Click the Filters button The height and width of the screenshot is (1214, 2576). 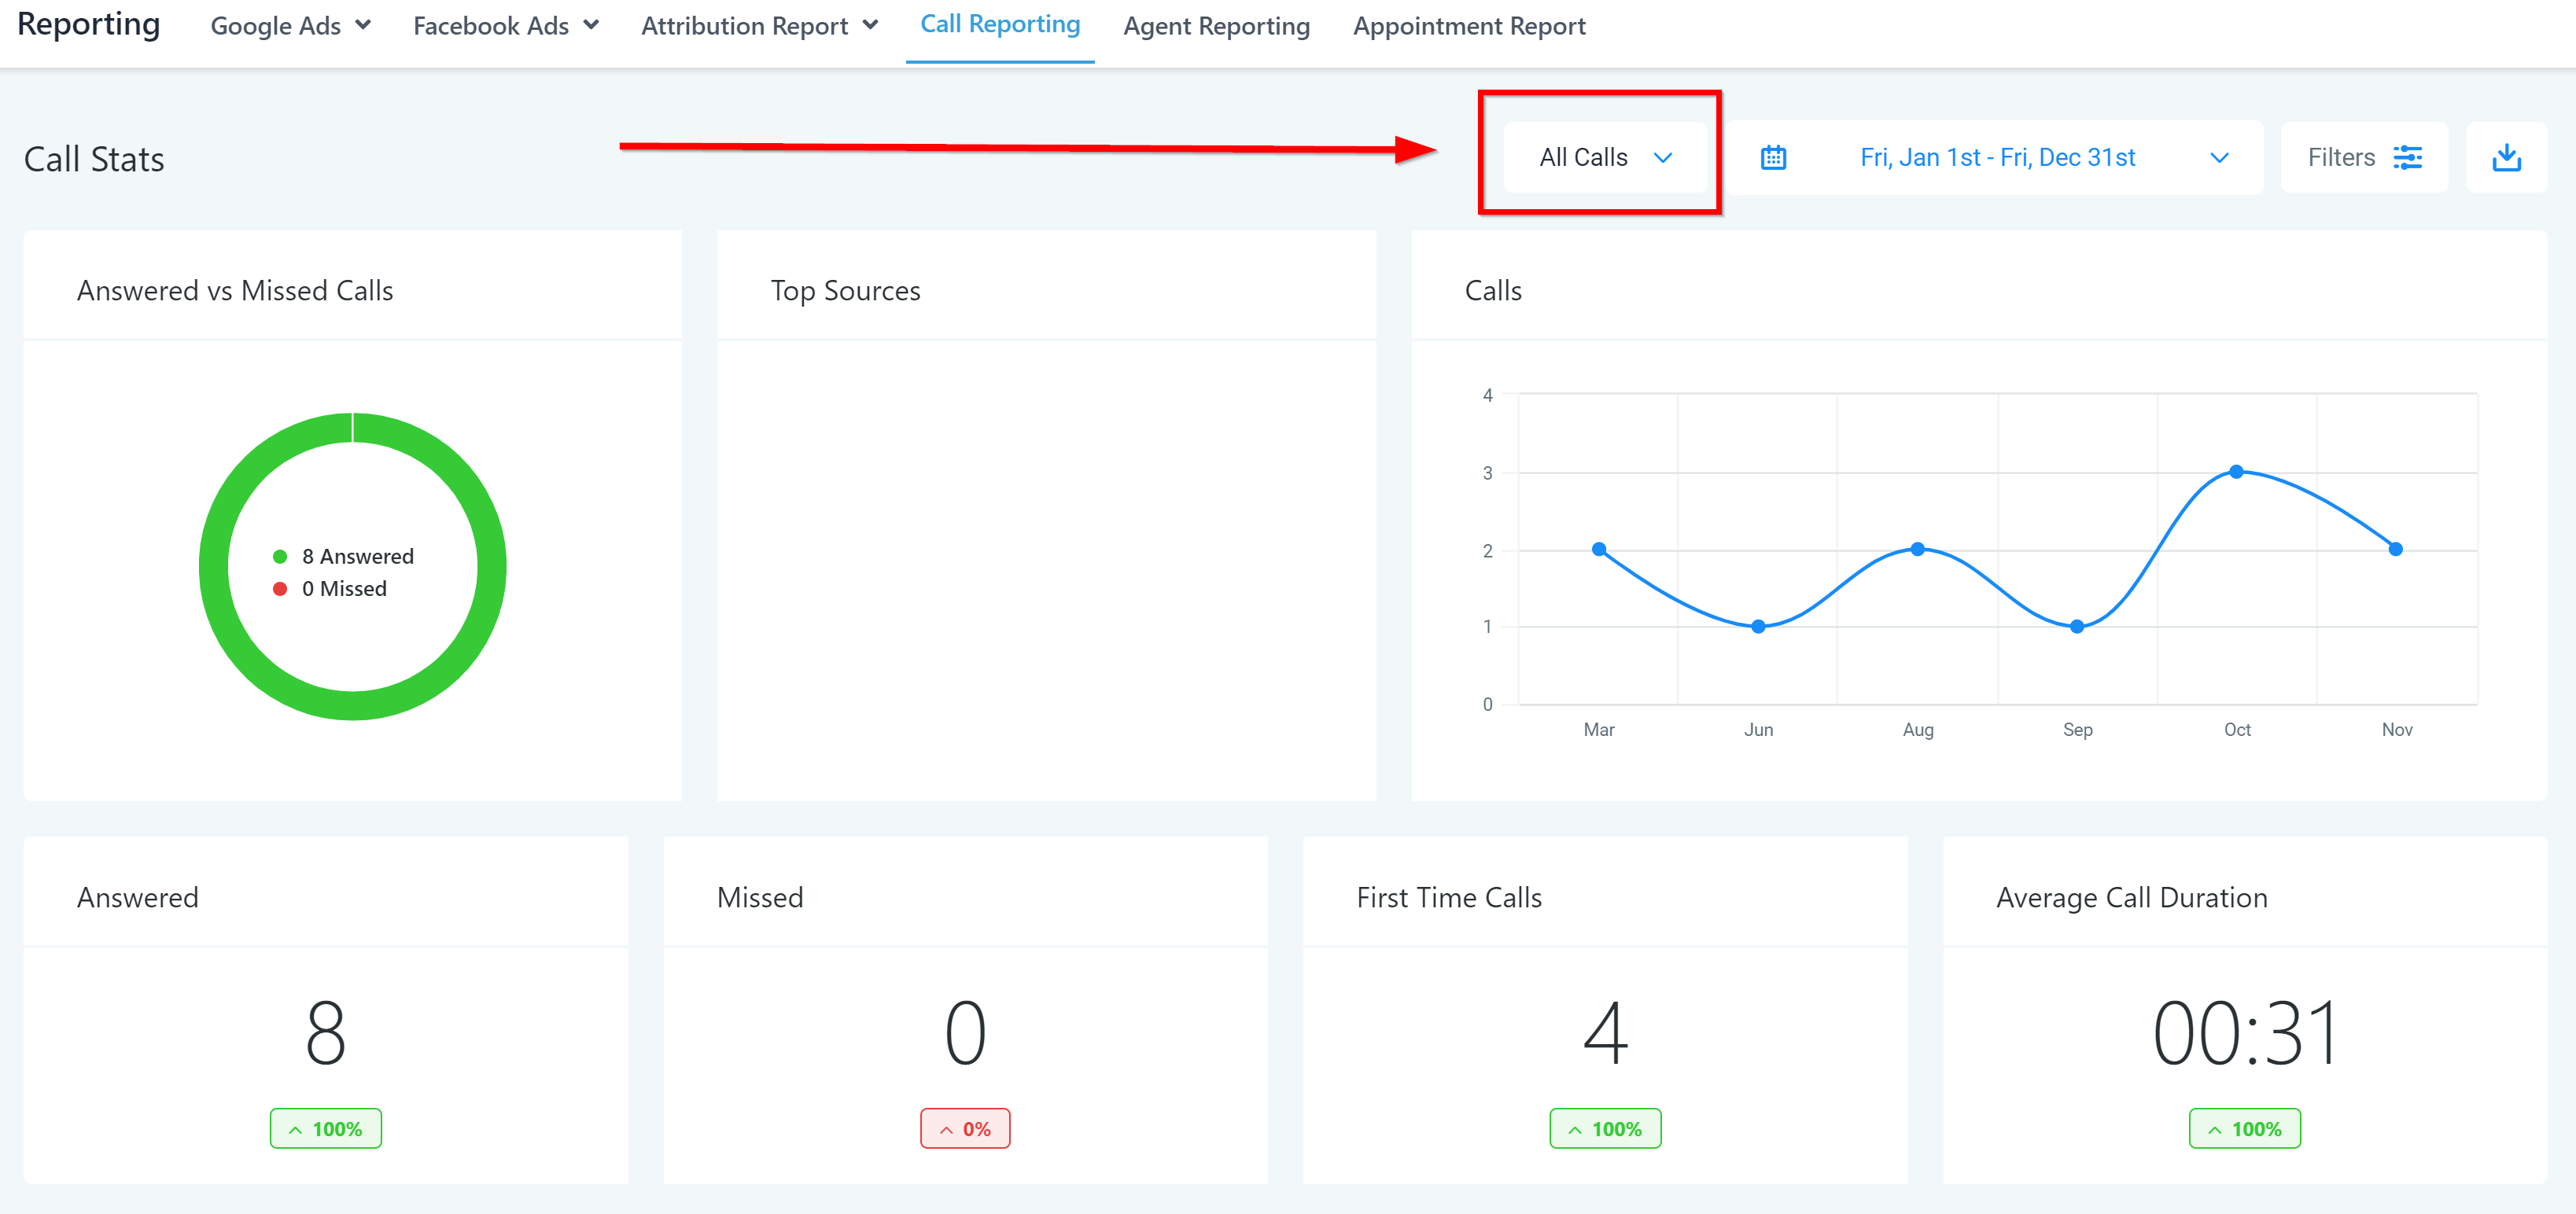coord(2342,158)
